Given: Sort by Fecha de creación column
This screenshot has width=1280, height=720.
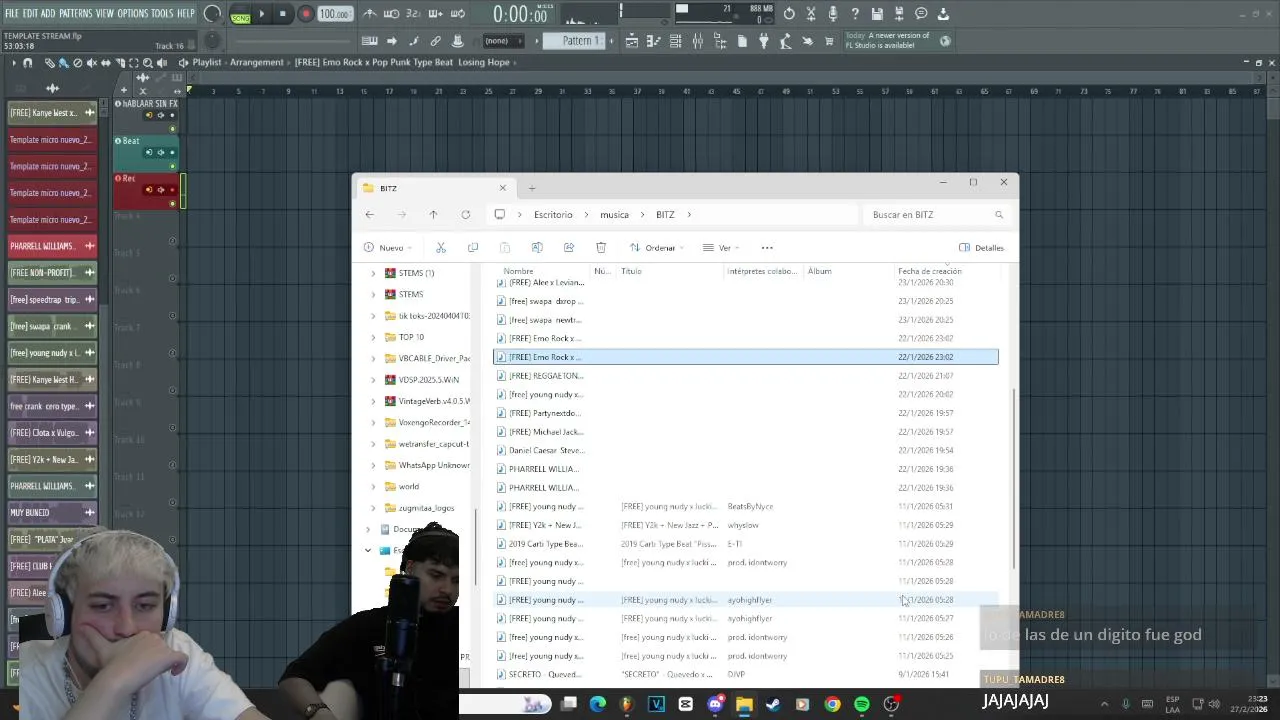Looking at the screenshot, I should tap(929, 271).
